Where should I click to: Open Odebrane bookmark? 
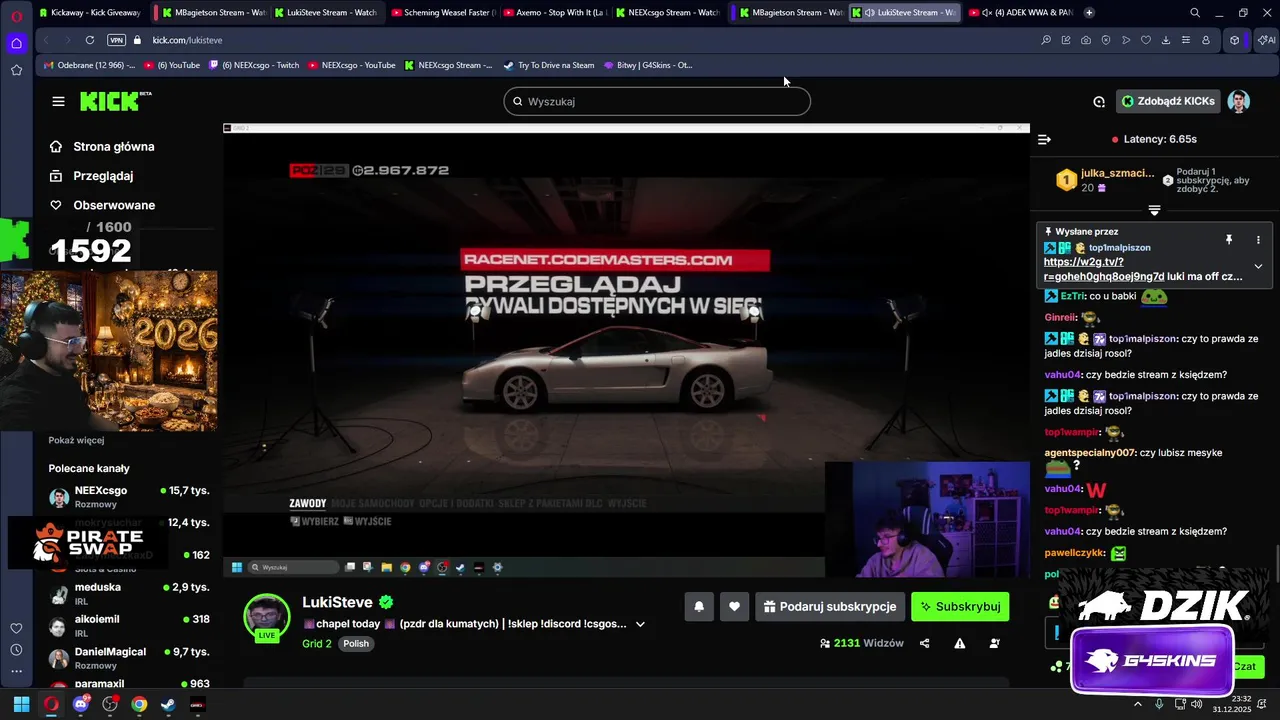point(88,65)
